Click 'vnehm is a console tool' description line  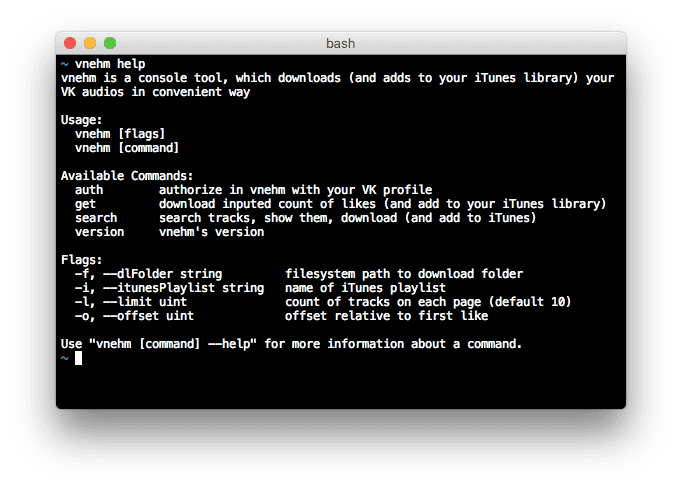(338, 78)
